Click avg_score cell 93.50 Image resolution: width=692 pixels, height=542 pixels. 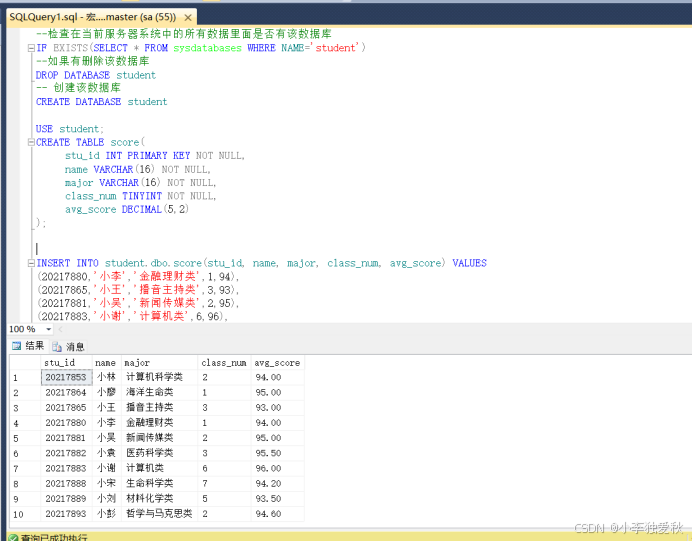click(x=278, y=499)
